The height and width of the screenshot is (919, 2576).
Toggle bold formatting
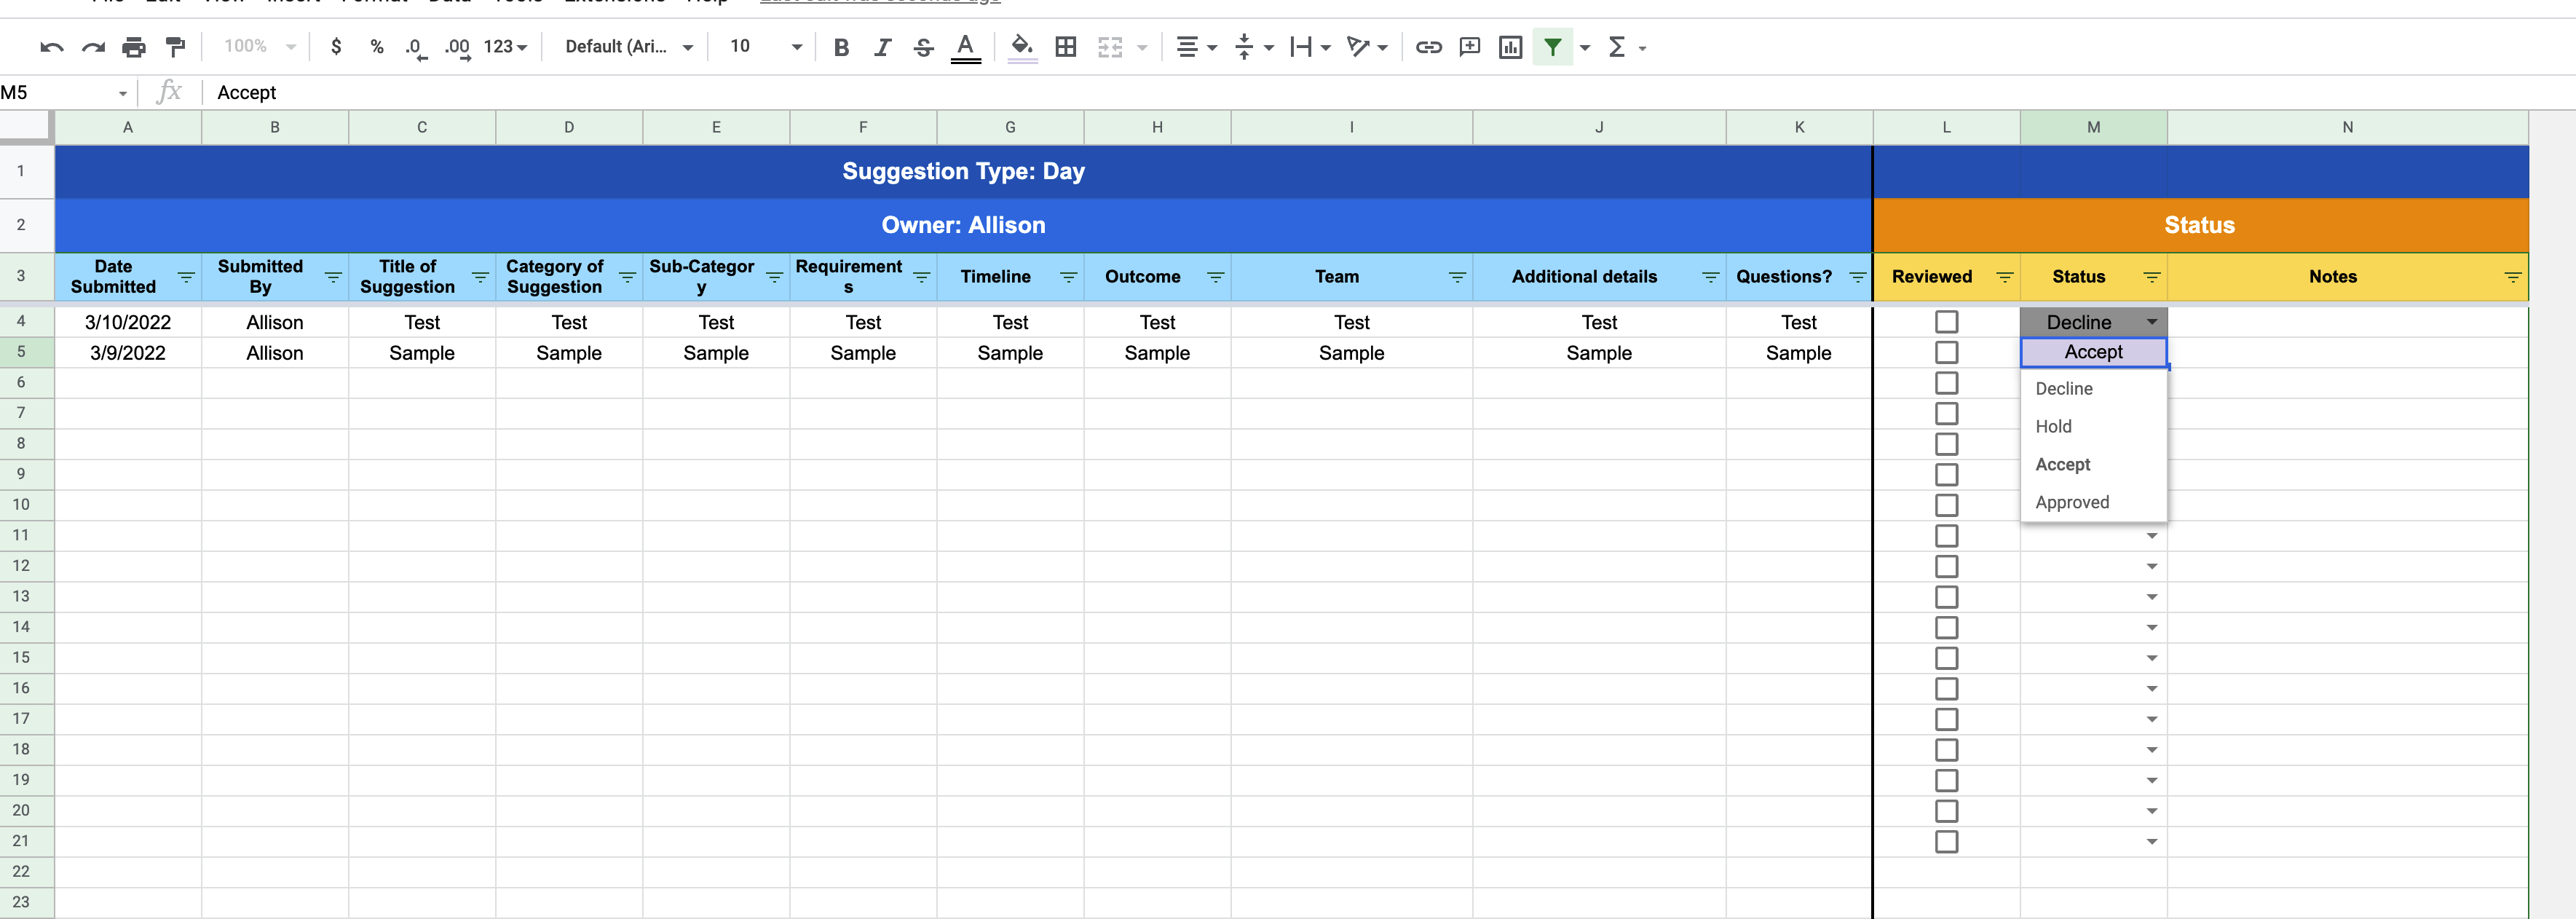841,47
